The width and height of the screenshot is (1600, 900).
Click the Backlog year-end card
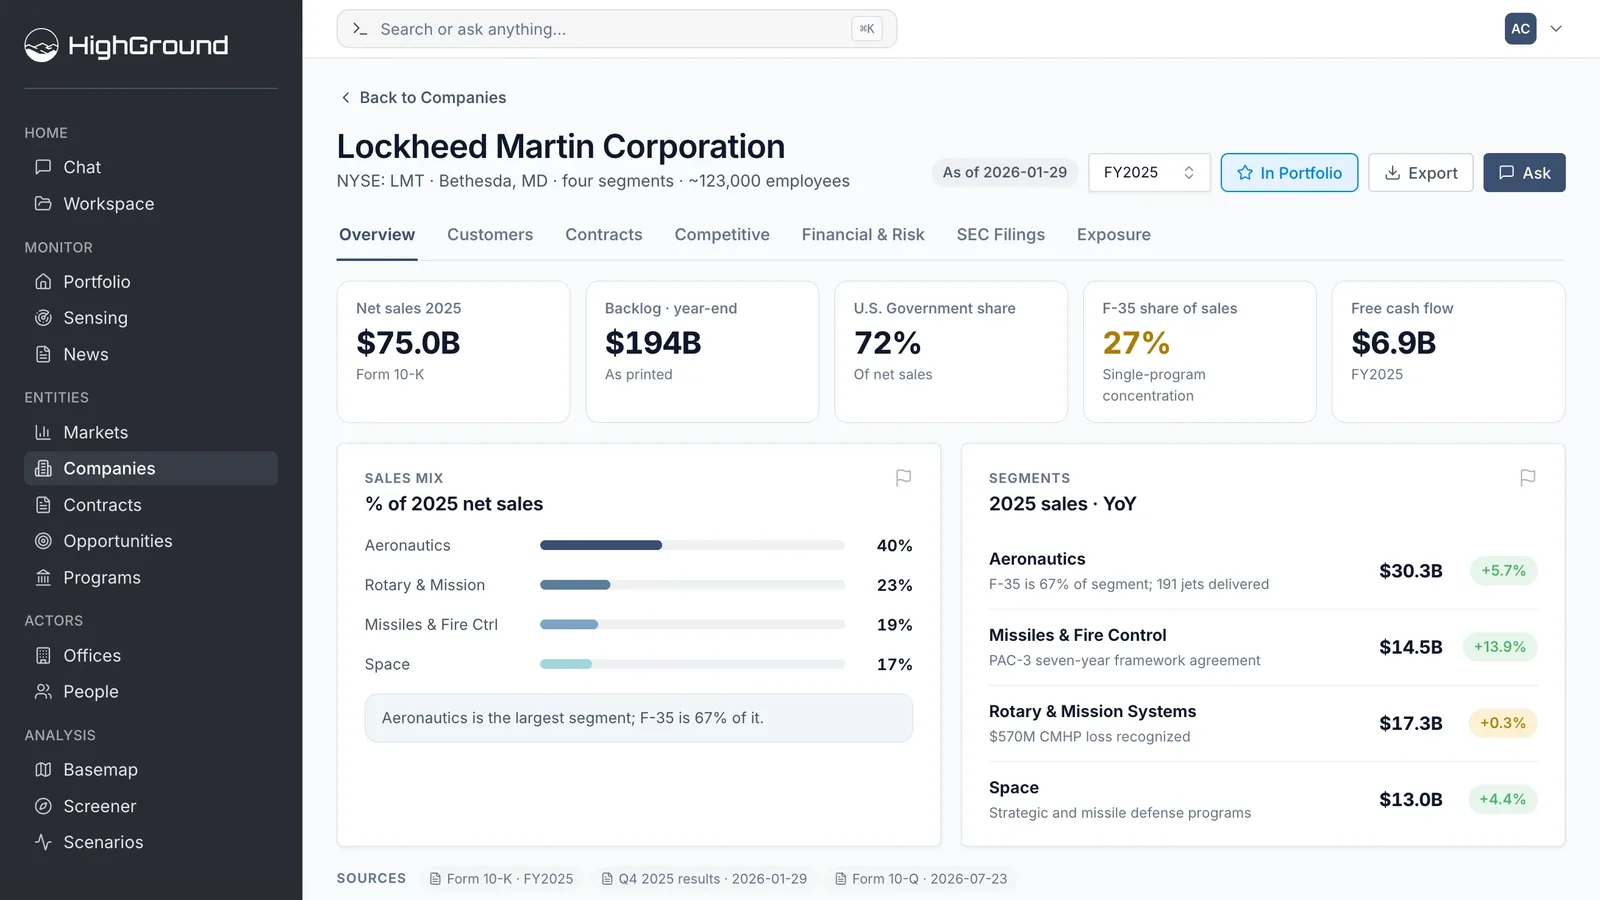702,352
